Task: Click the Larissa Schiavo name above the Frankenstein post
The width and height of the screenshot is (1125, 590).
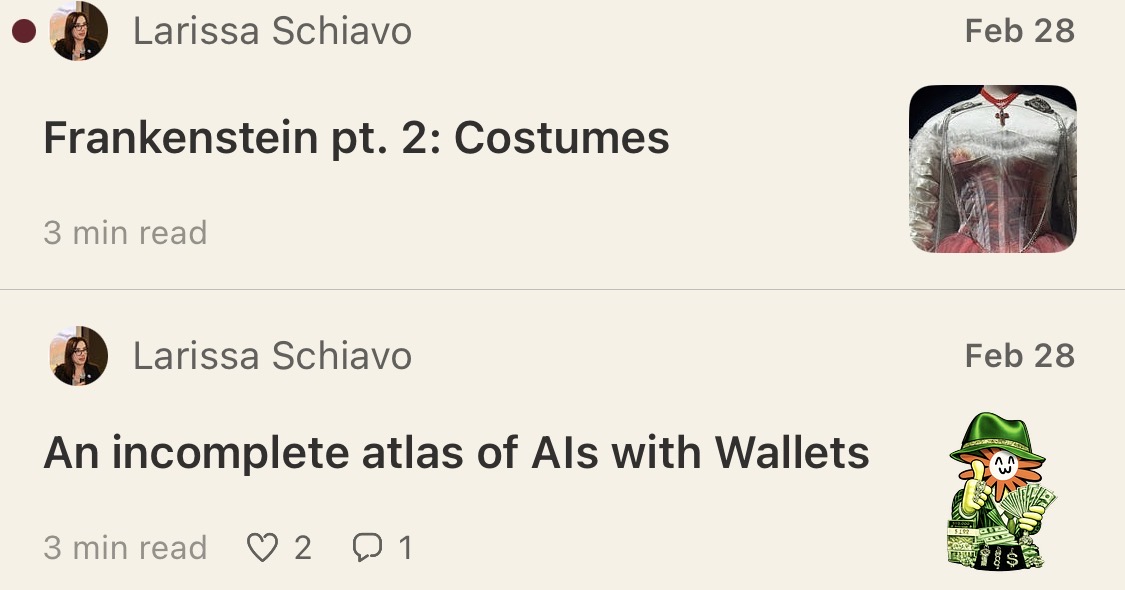Action: pyautogui.click(x=272, y=32)
